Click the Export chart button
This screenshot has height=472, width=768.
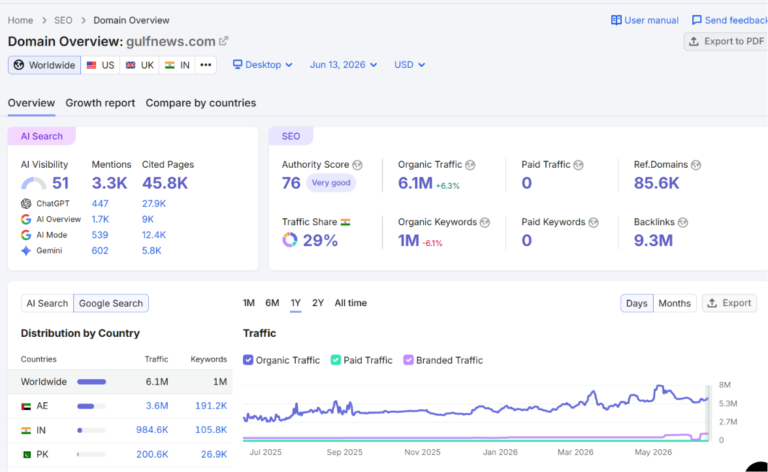(x=729, y=303)
